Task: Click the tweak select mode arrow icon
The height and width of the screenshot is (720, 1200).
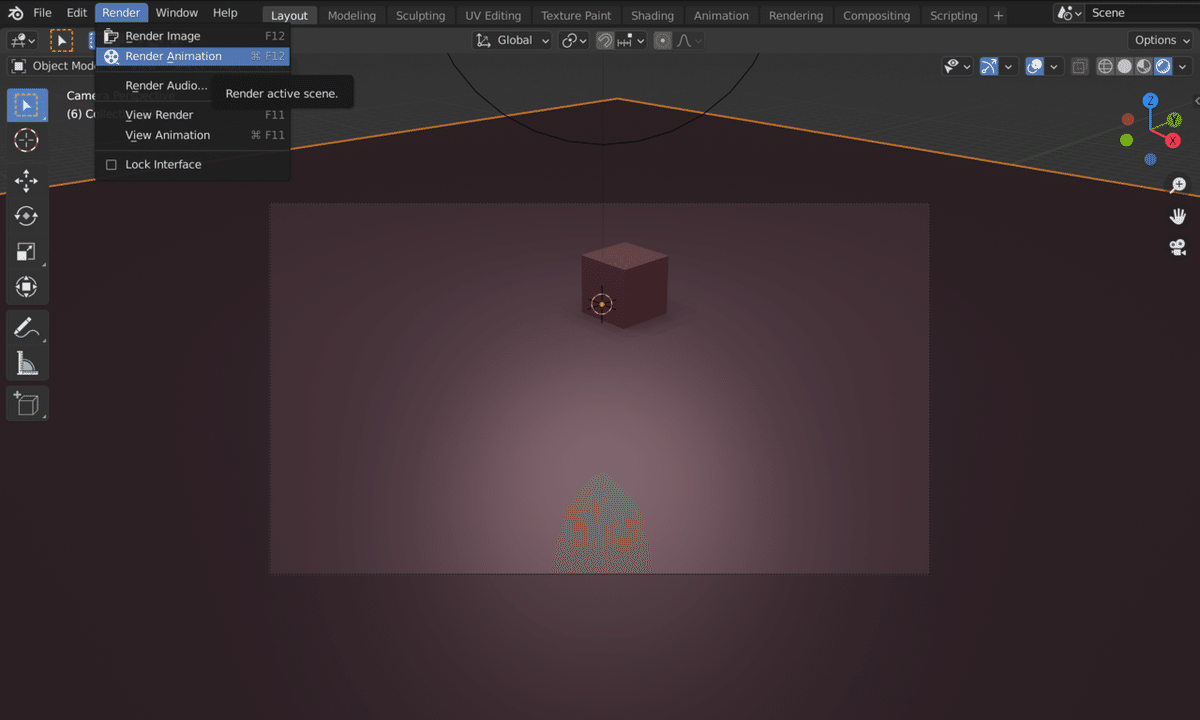Action: 62,40
